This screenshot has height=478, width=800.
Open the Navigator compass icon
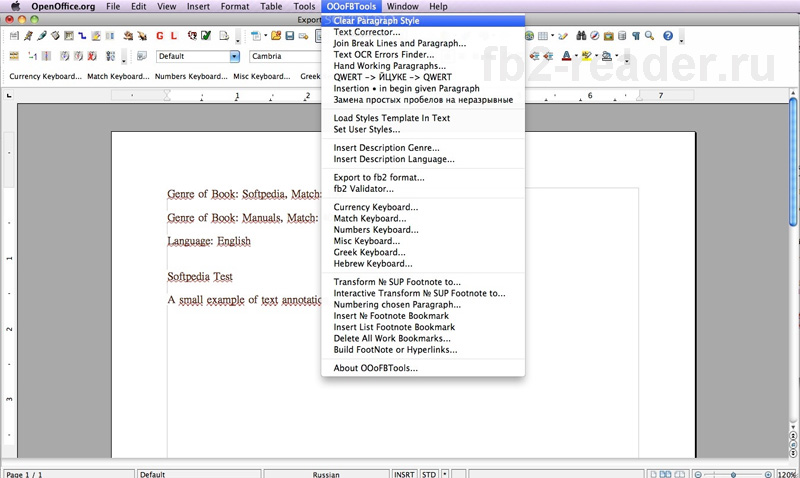tap(595, 36)
